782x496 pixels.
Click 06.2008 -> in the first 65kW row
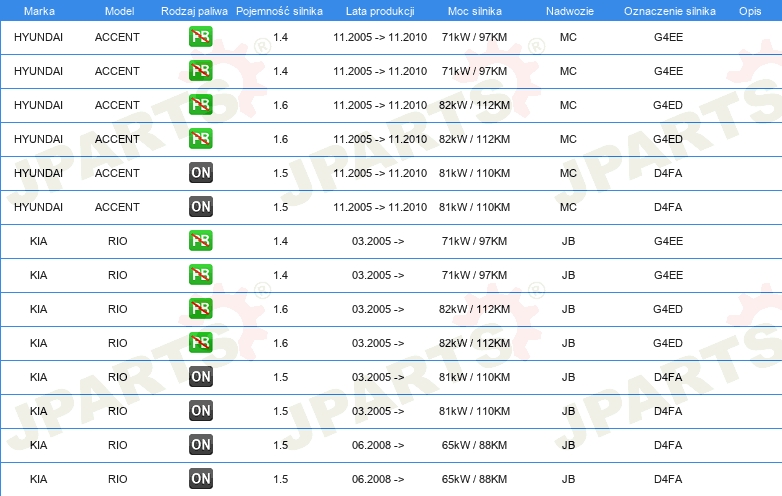(378, 445)
